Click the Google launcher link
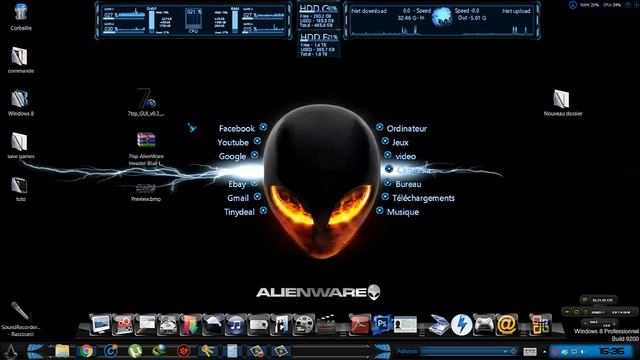 (232, 156)
